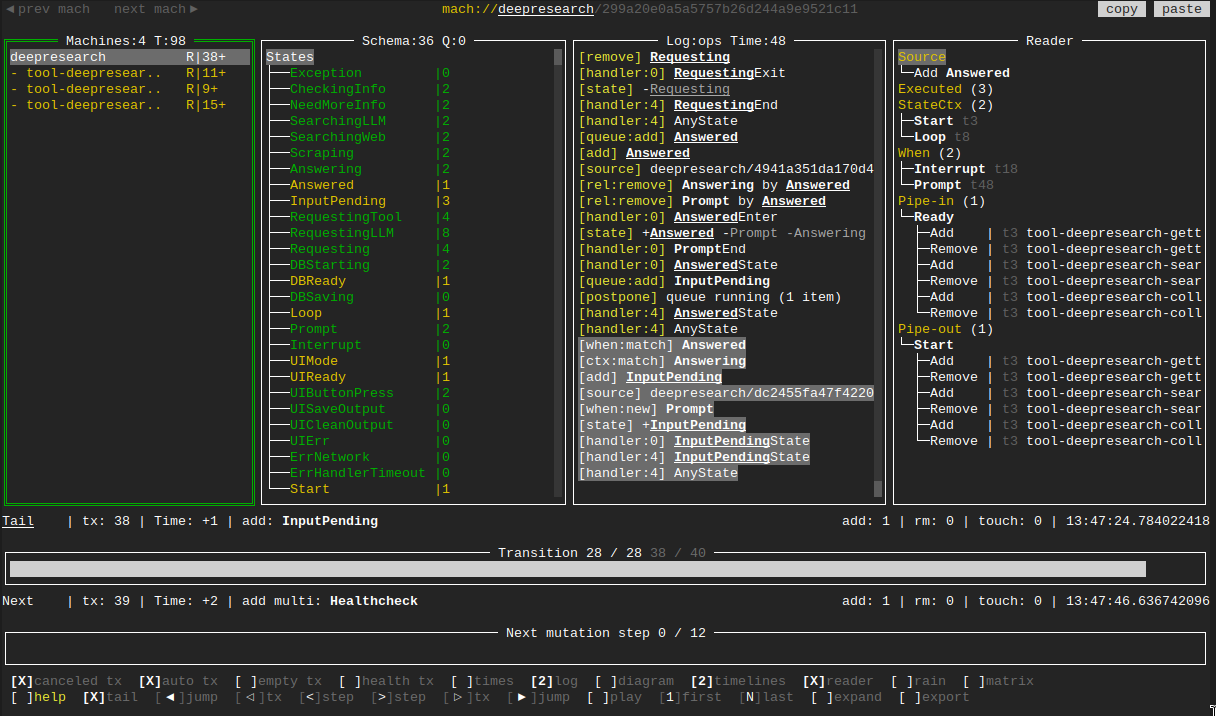Toggle the play control

click(614, 697)
